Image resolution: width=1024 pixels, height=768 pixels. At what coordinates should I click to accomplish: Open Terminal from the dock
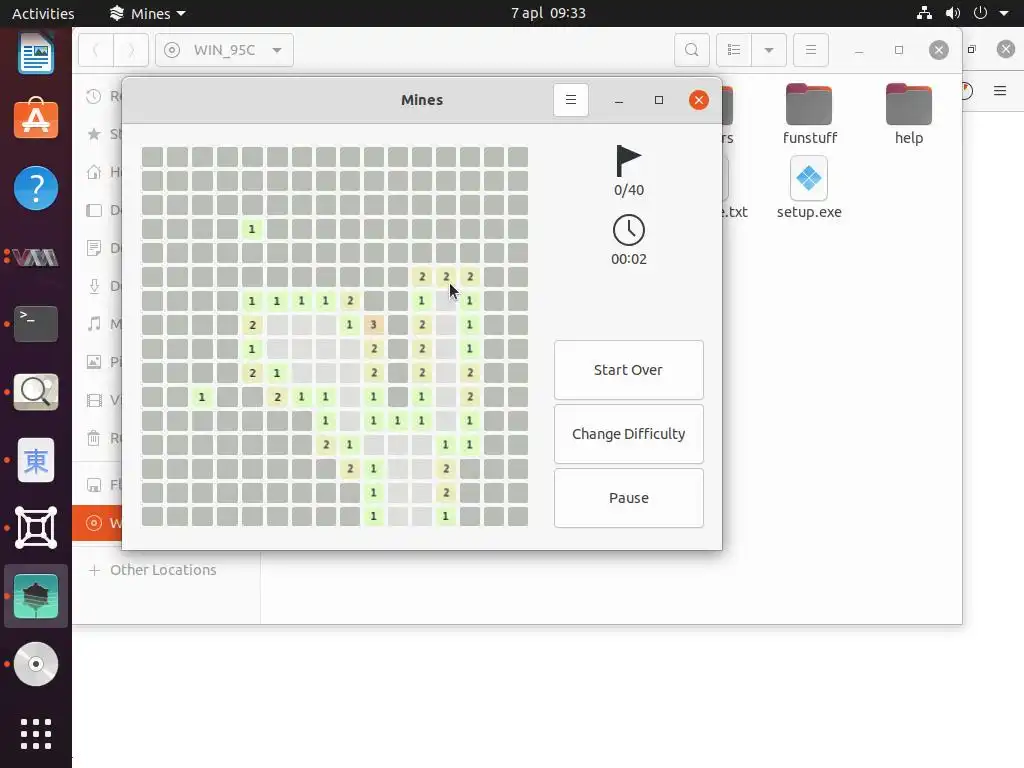36,324
